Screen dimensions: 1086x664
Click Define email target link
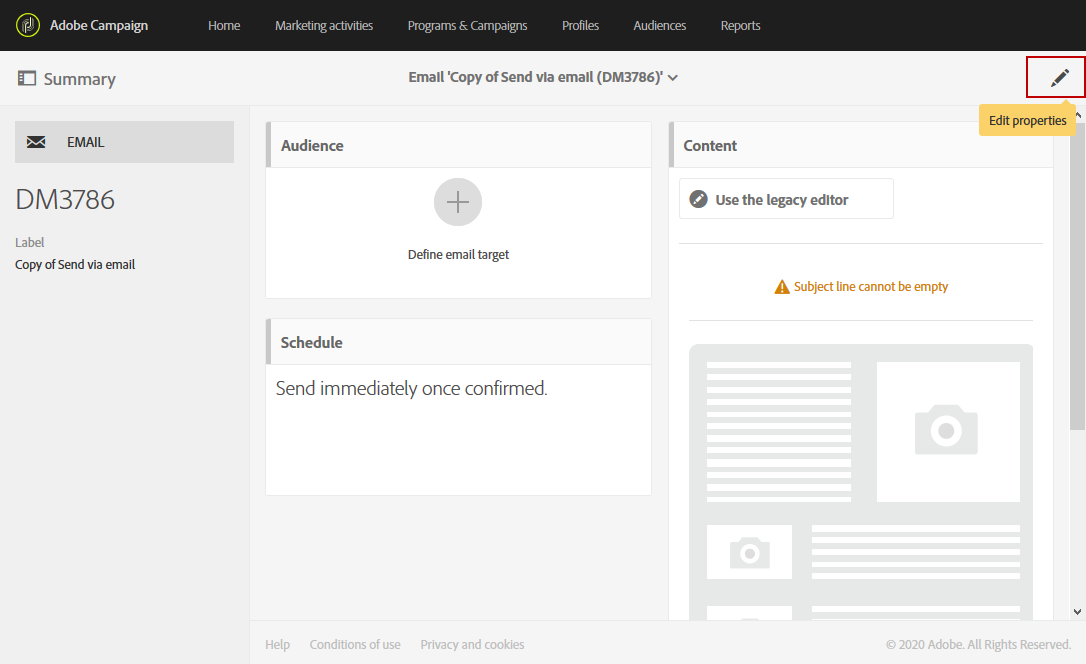(x=458, y=255)
